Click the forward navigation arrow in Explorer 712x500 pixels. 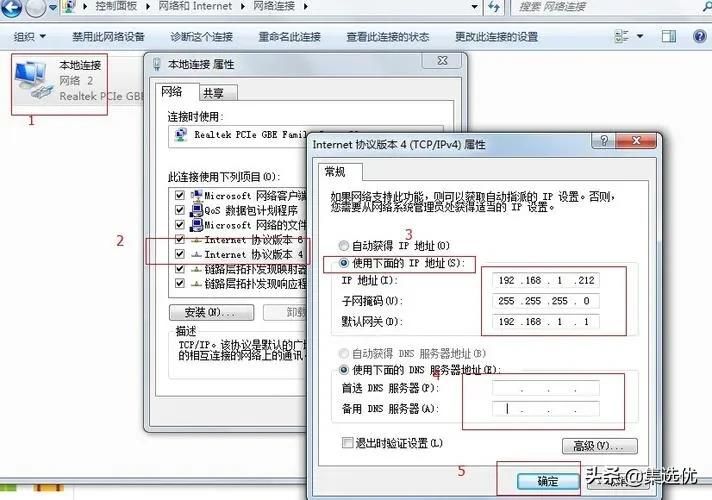click(35, 7)
